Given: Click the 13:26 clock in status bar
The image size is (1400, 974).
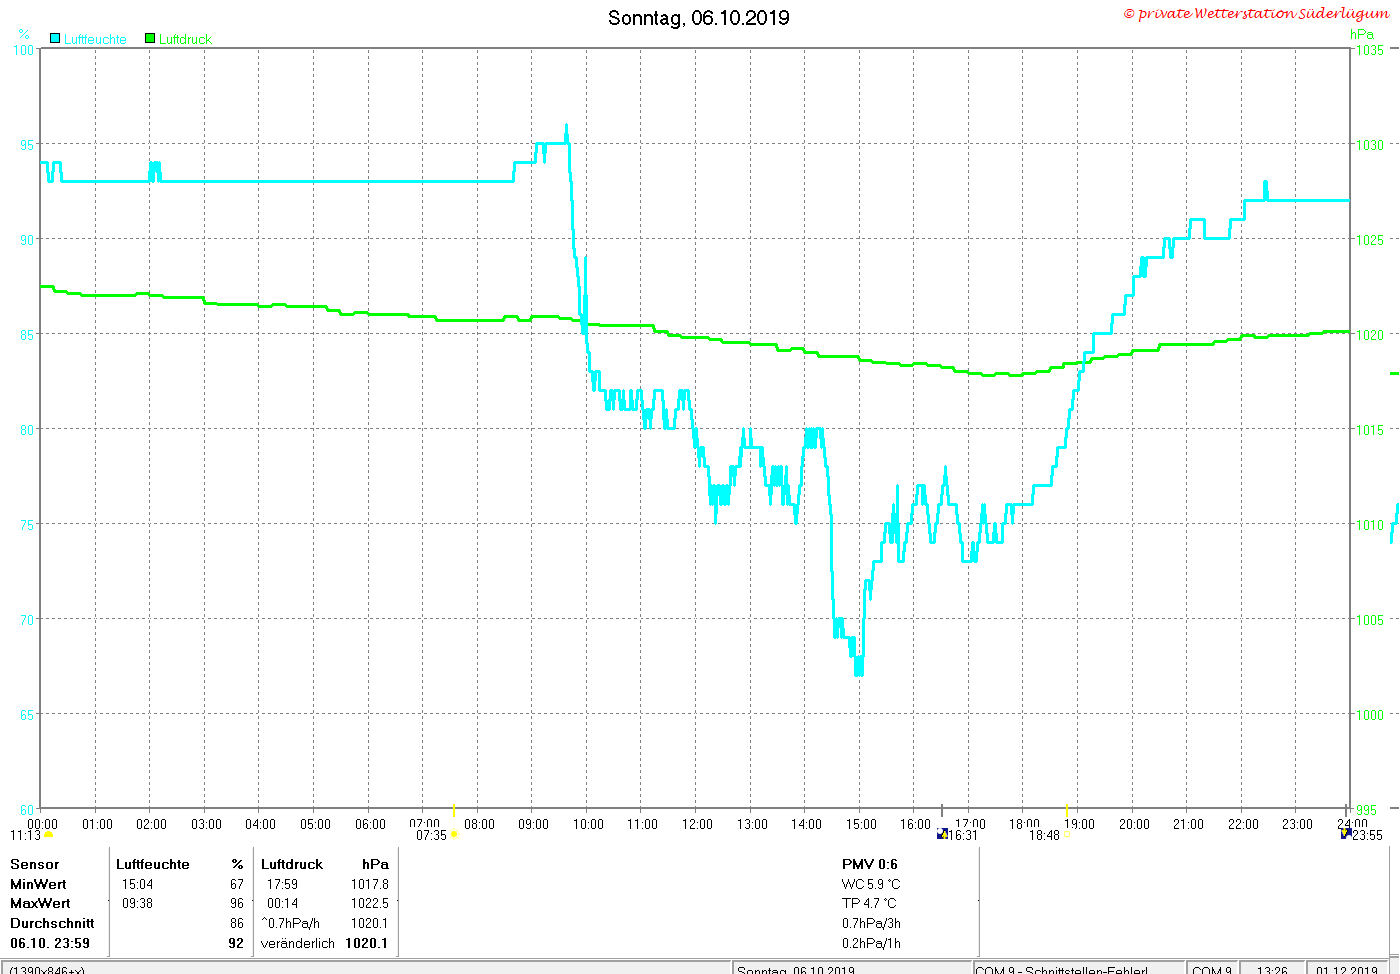Looking at the screenshot, I should click(x=1272, y=969).
